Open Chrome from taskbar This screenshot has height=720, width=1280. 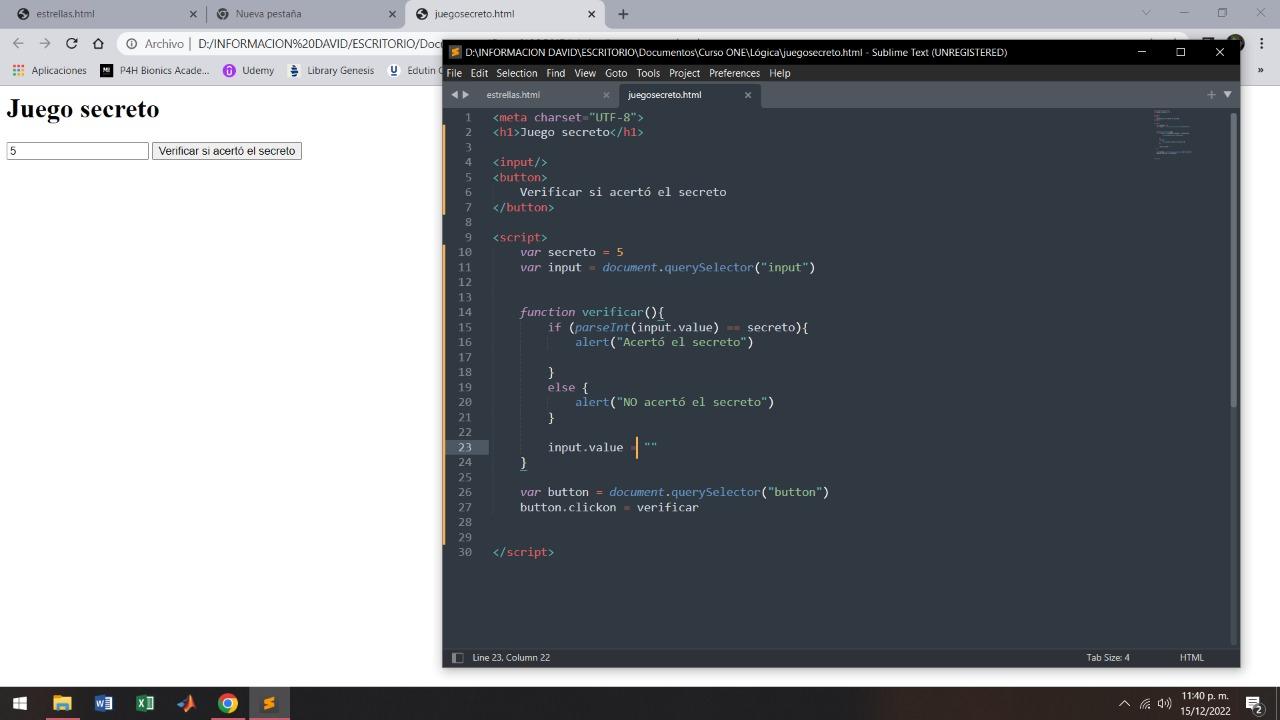228,703
